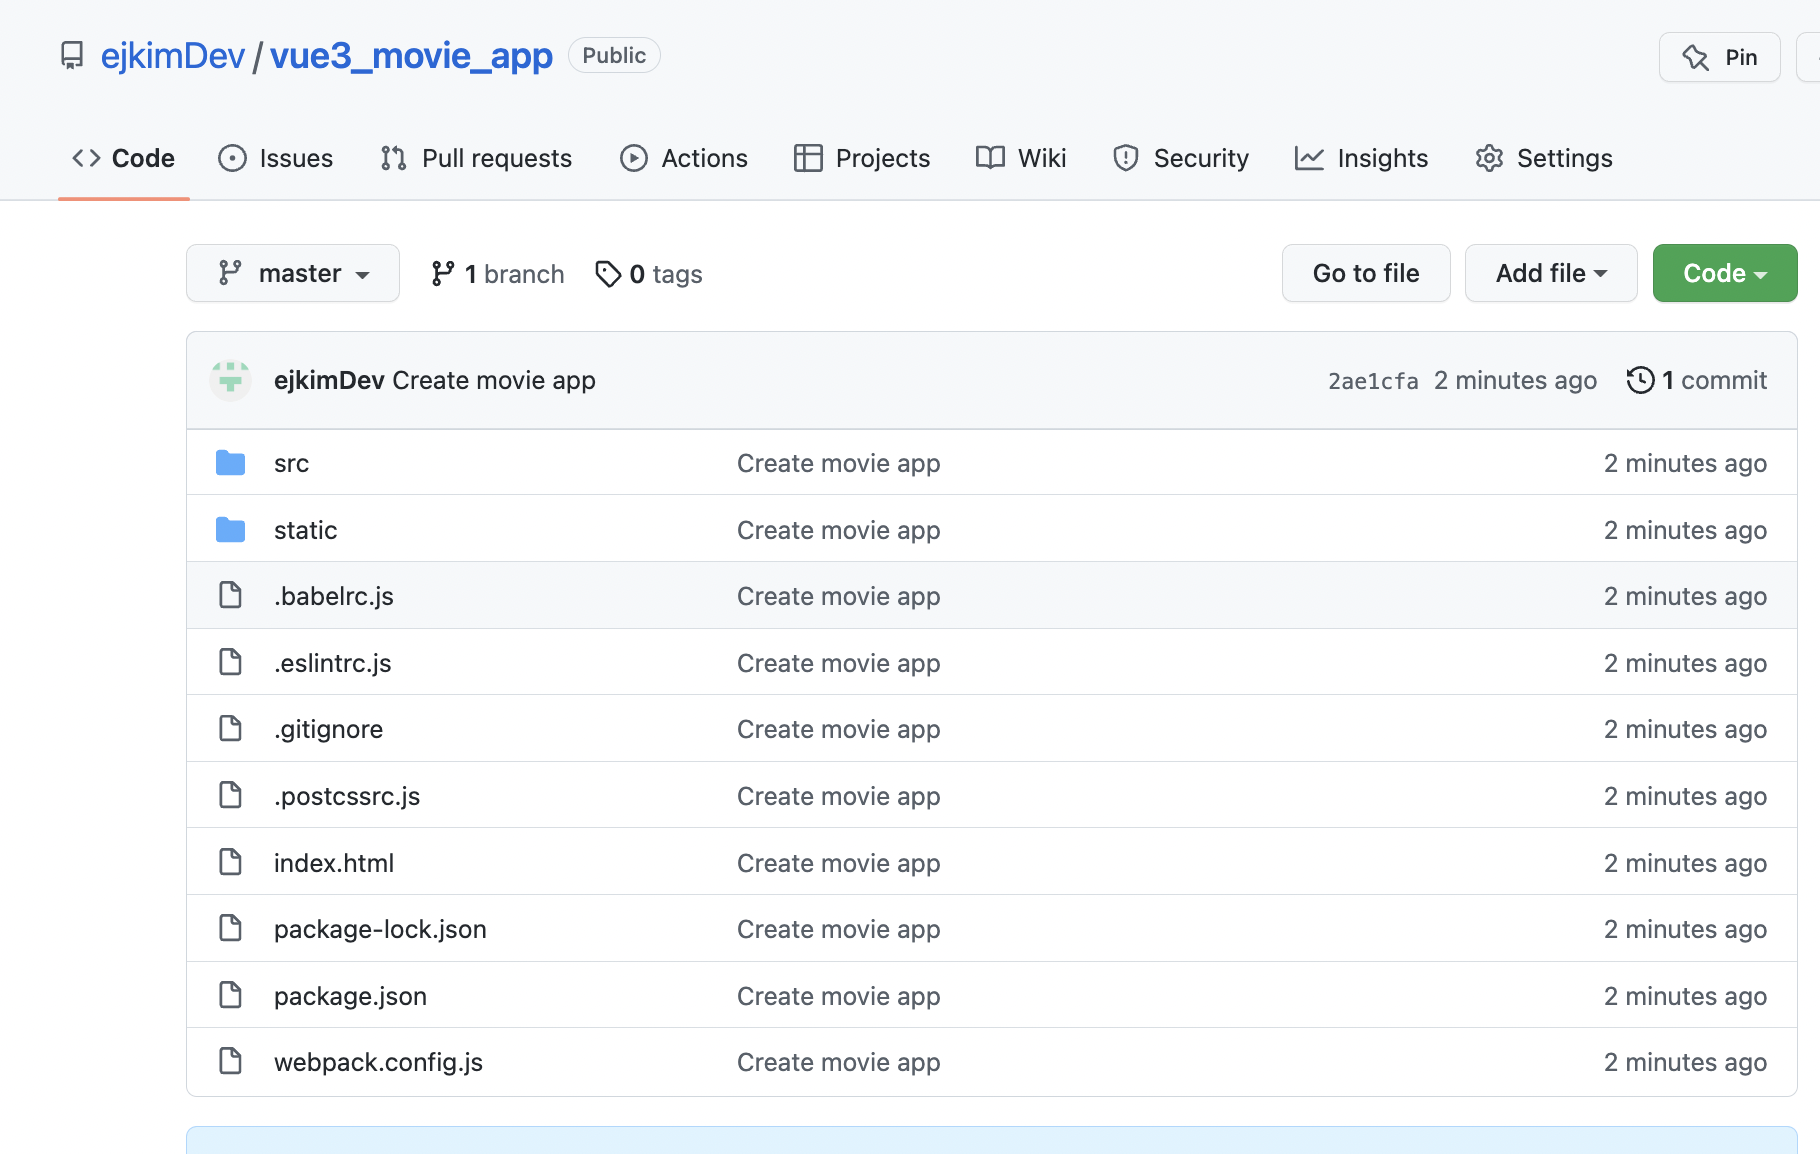Viewport: 1820px width, 1154px height.
Task: Open the .babelrc.js file
Action: (334, 596)
